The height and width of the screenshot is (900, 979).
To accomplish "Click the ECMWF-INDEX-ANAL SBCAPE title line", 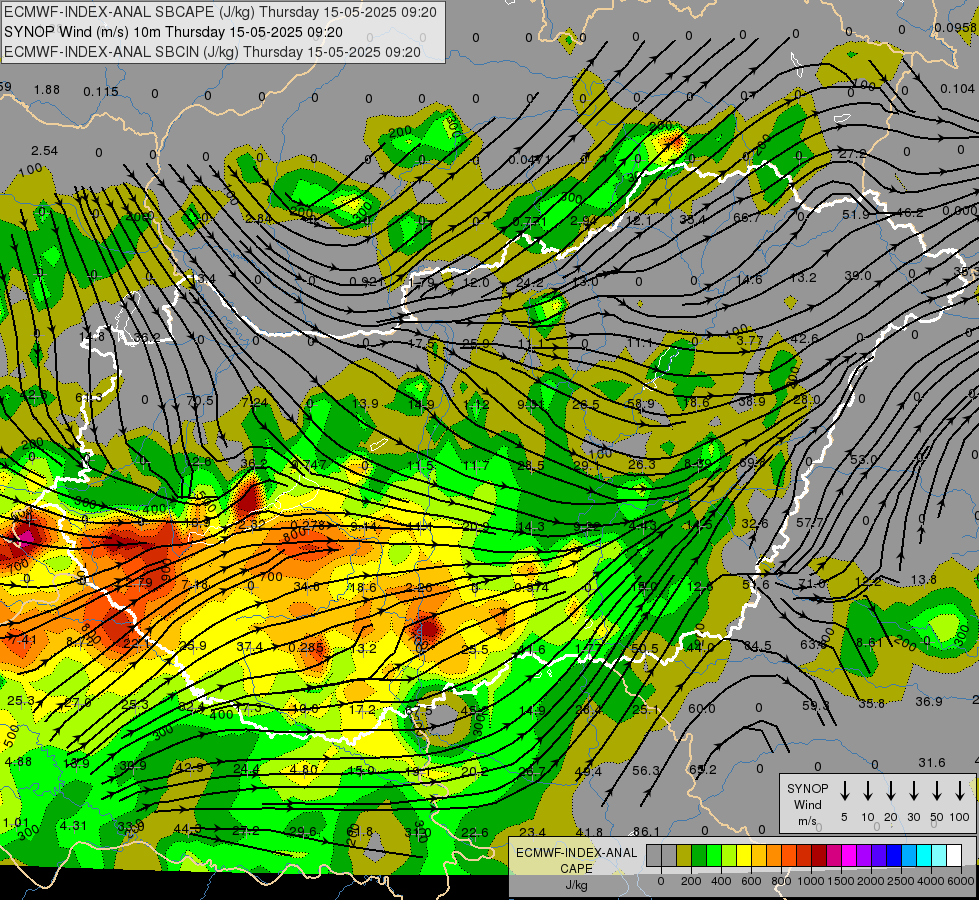I will 220,12.
